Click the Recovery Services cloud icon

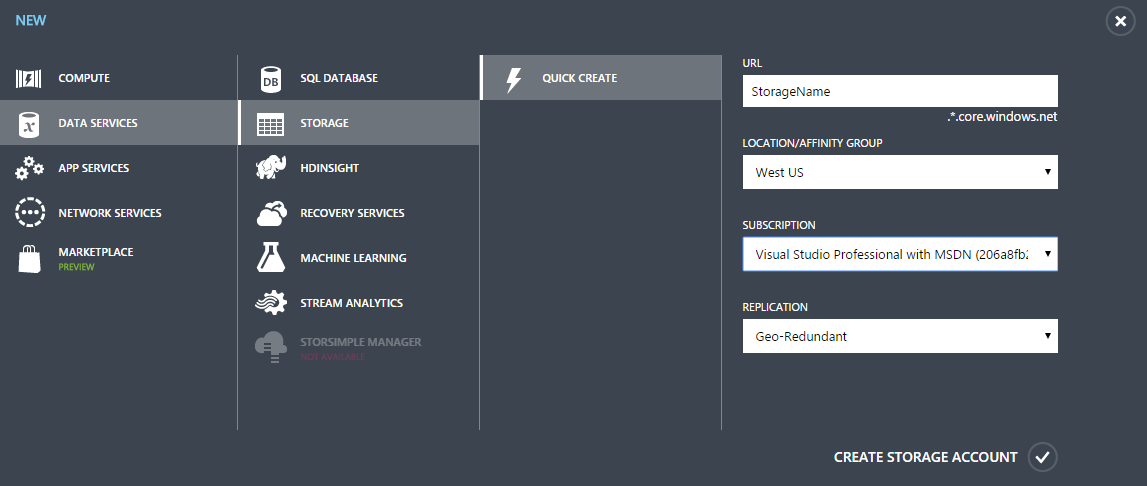tap(271, 213)
